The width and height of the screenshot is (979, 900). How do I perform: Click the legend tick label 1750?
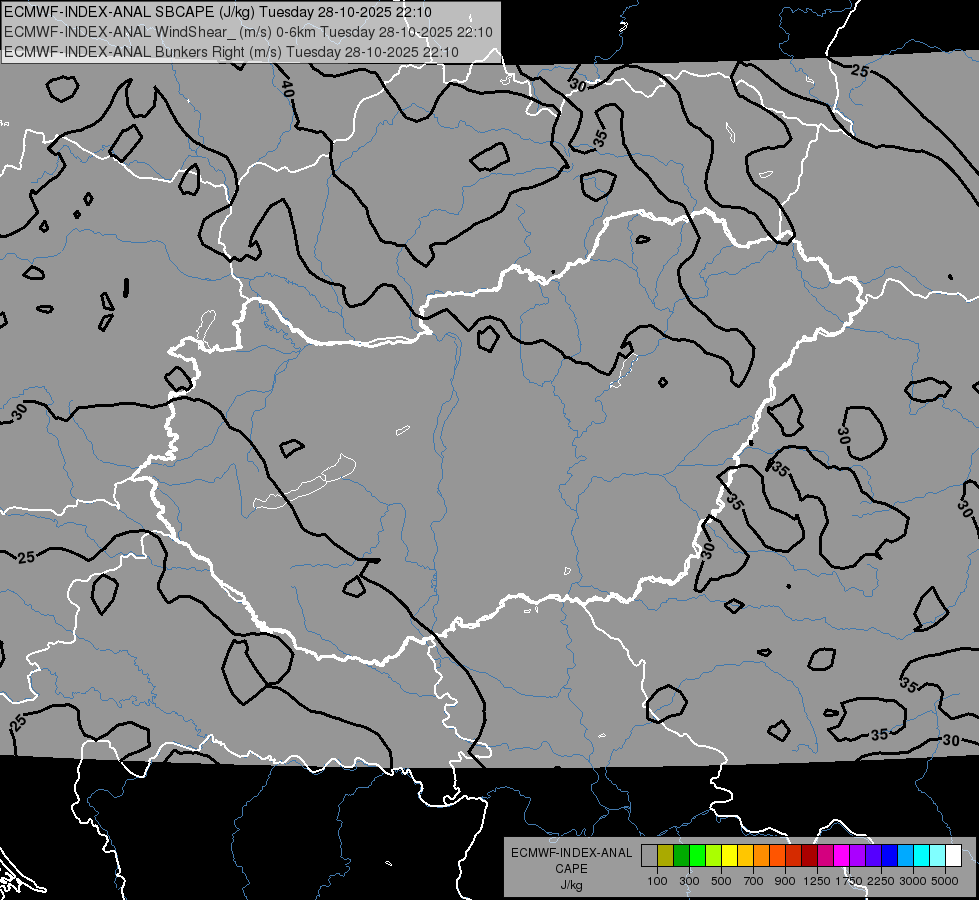point(849,881)
